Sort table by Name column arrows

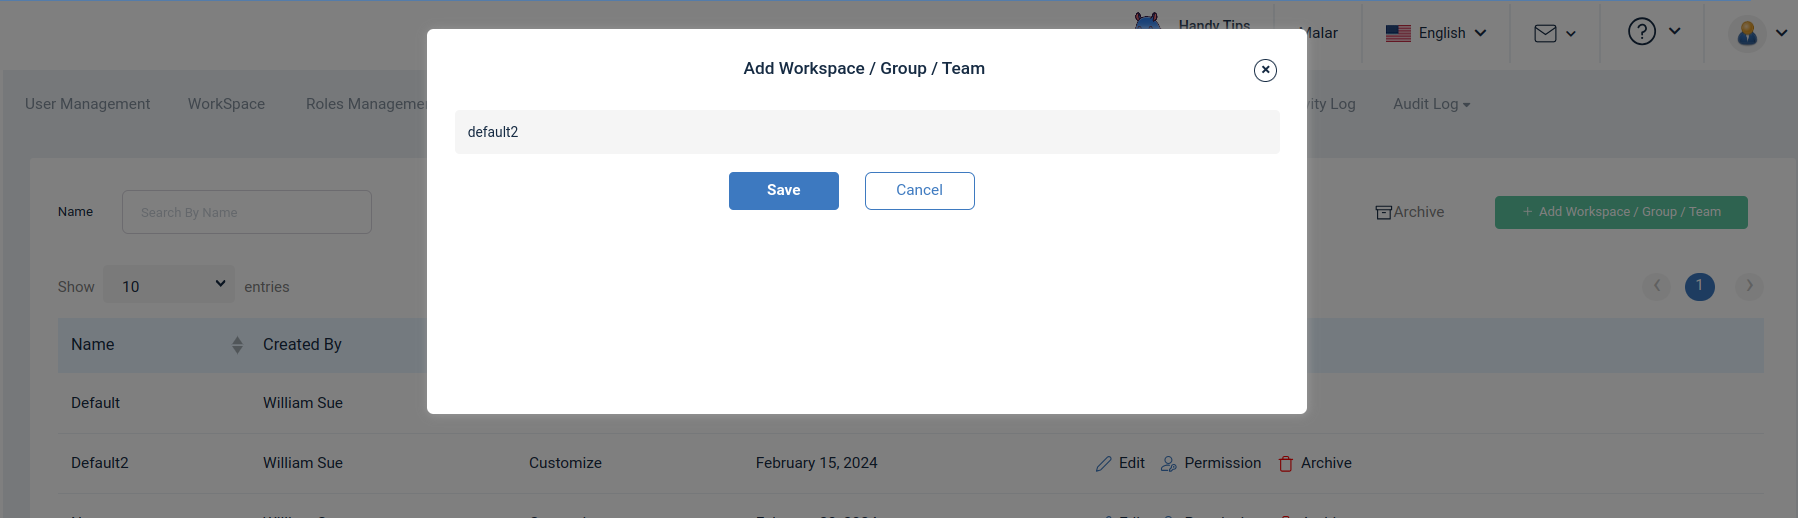237,345
